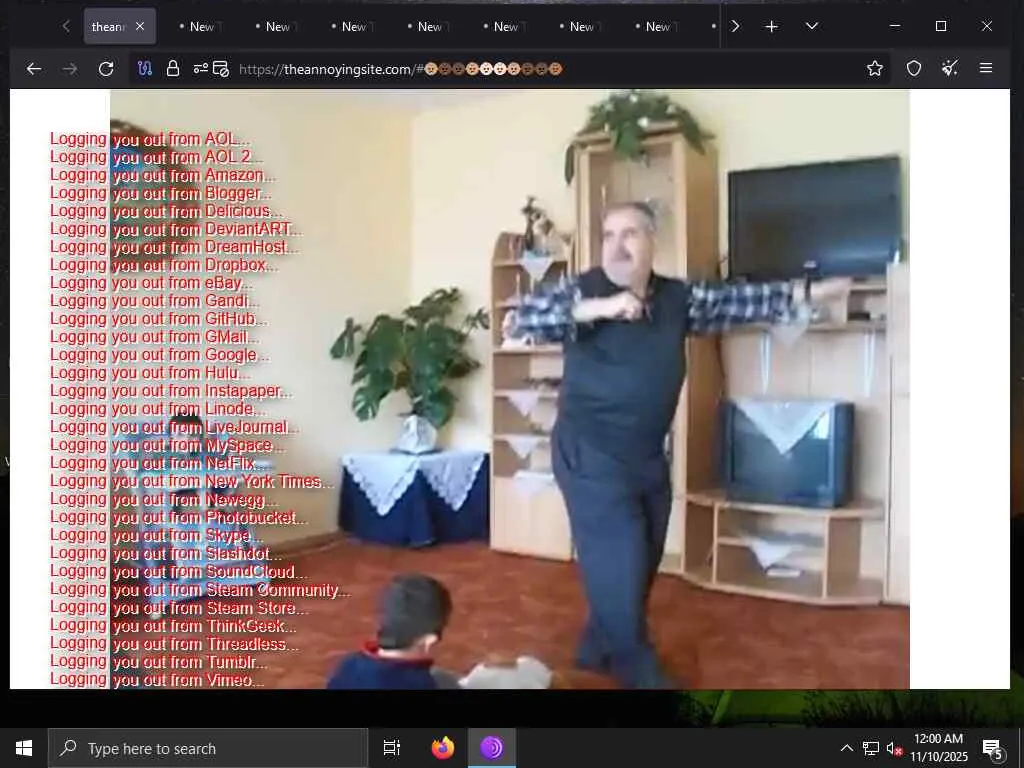Show site security info via padlock

173,69
